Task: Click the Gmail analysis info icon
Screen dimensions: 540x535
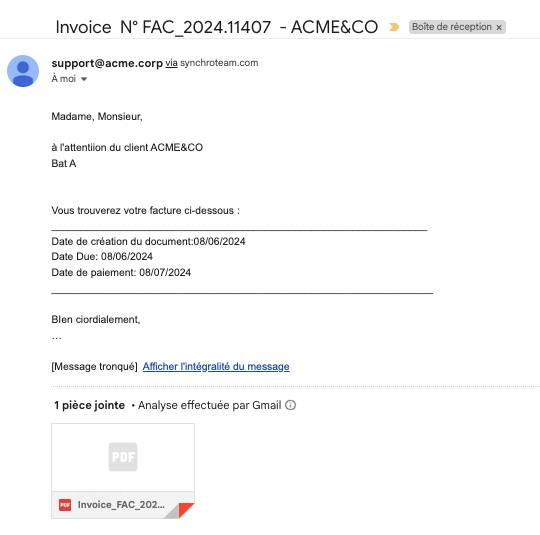Action: pyautogui.click(x=290, y=405)
